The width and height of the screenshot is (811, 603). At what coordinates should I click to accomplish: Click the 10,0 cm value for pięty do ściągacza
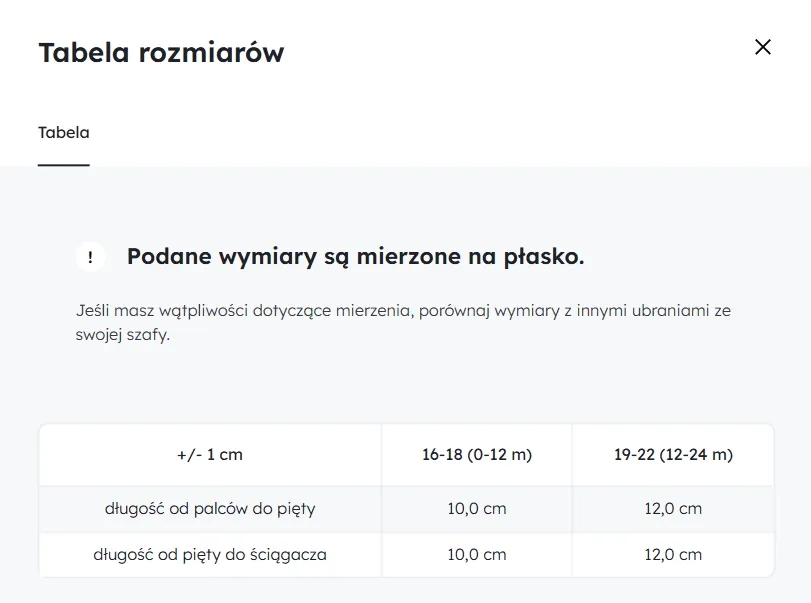pyautogui.click(x=476, y=555)
